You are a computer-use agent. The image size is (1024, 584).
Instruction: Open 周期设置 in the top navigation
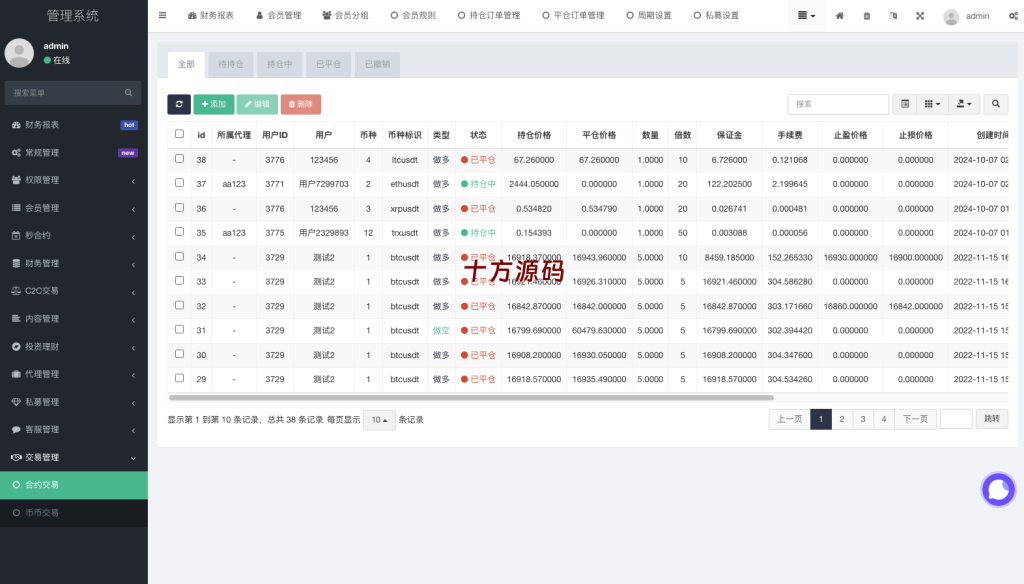[648, 15]
